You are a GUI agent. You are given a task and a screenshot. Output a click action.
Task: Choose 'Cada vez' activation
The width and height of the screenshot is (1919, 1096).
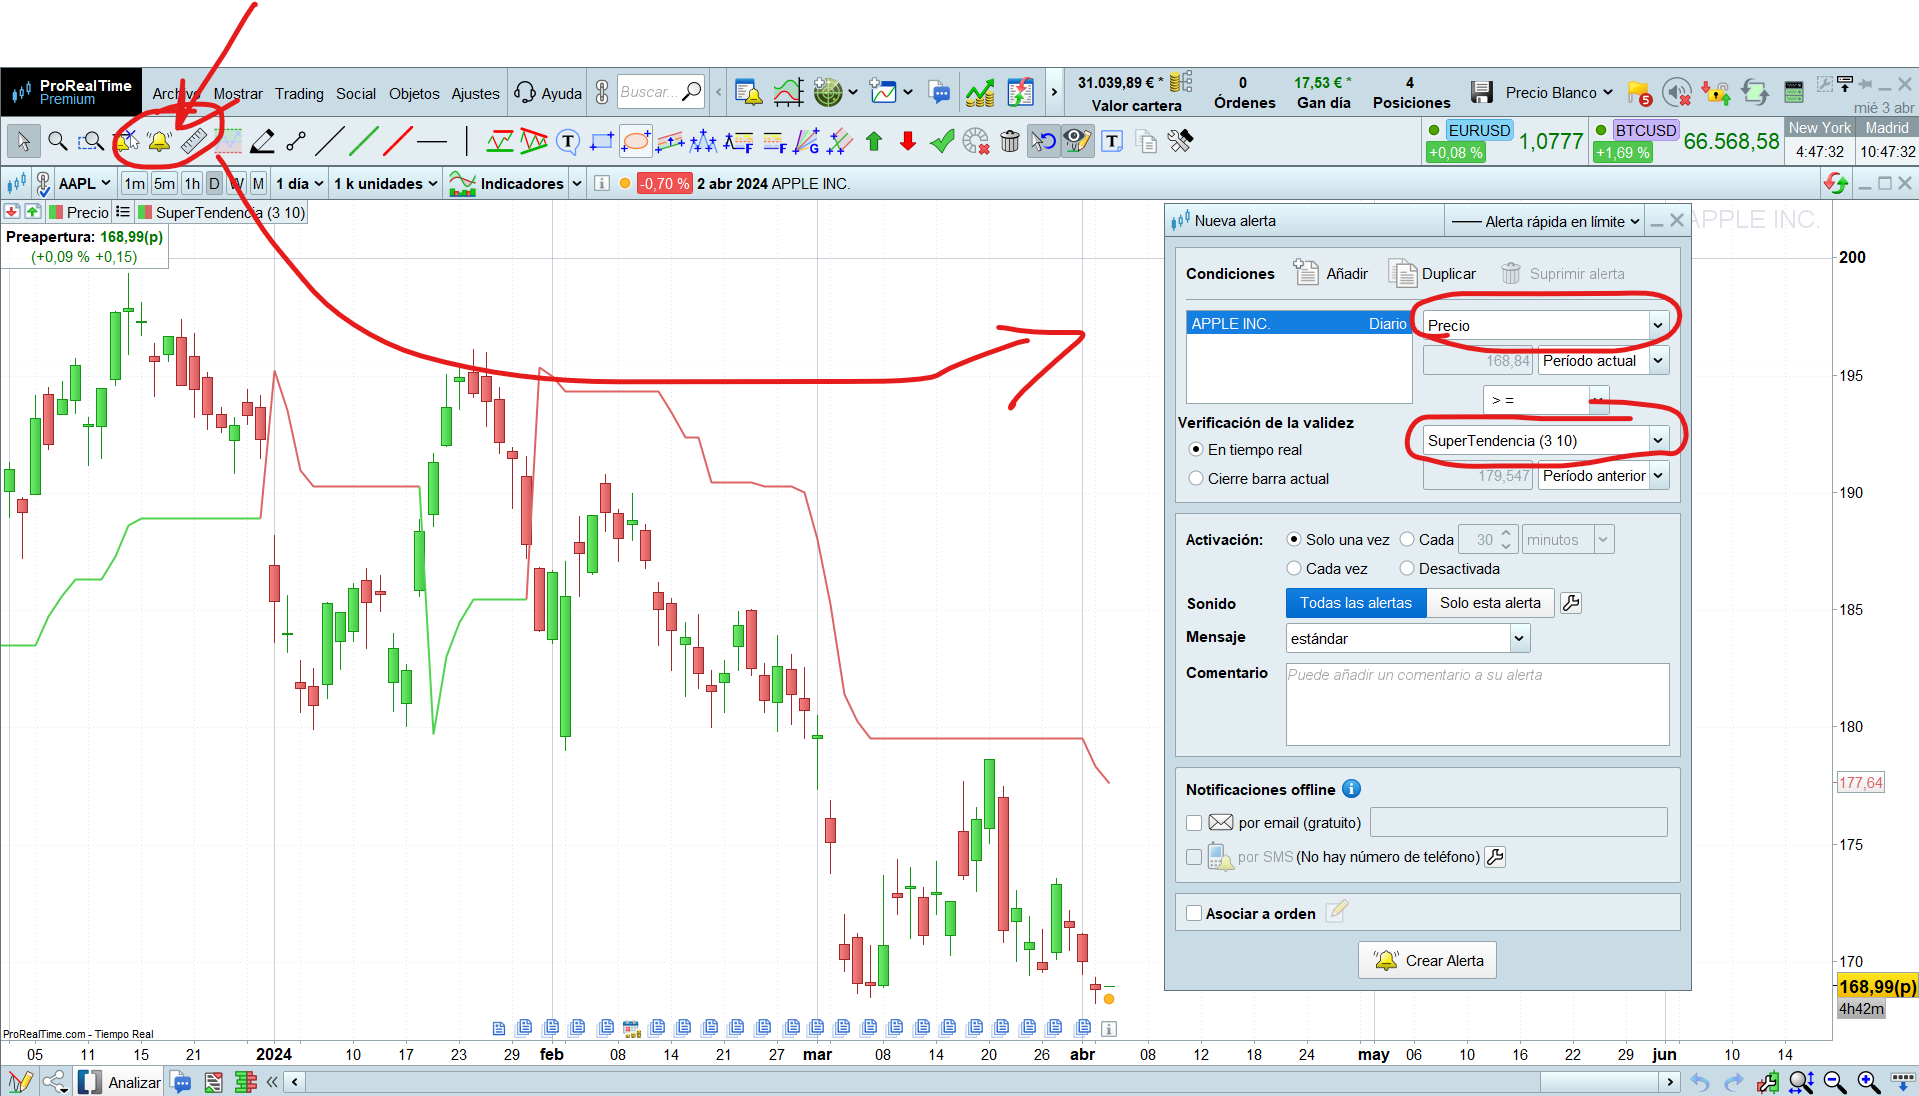1294,569
